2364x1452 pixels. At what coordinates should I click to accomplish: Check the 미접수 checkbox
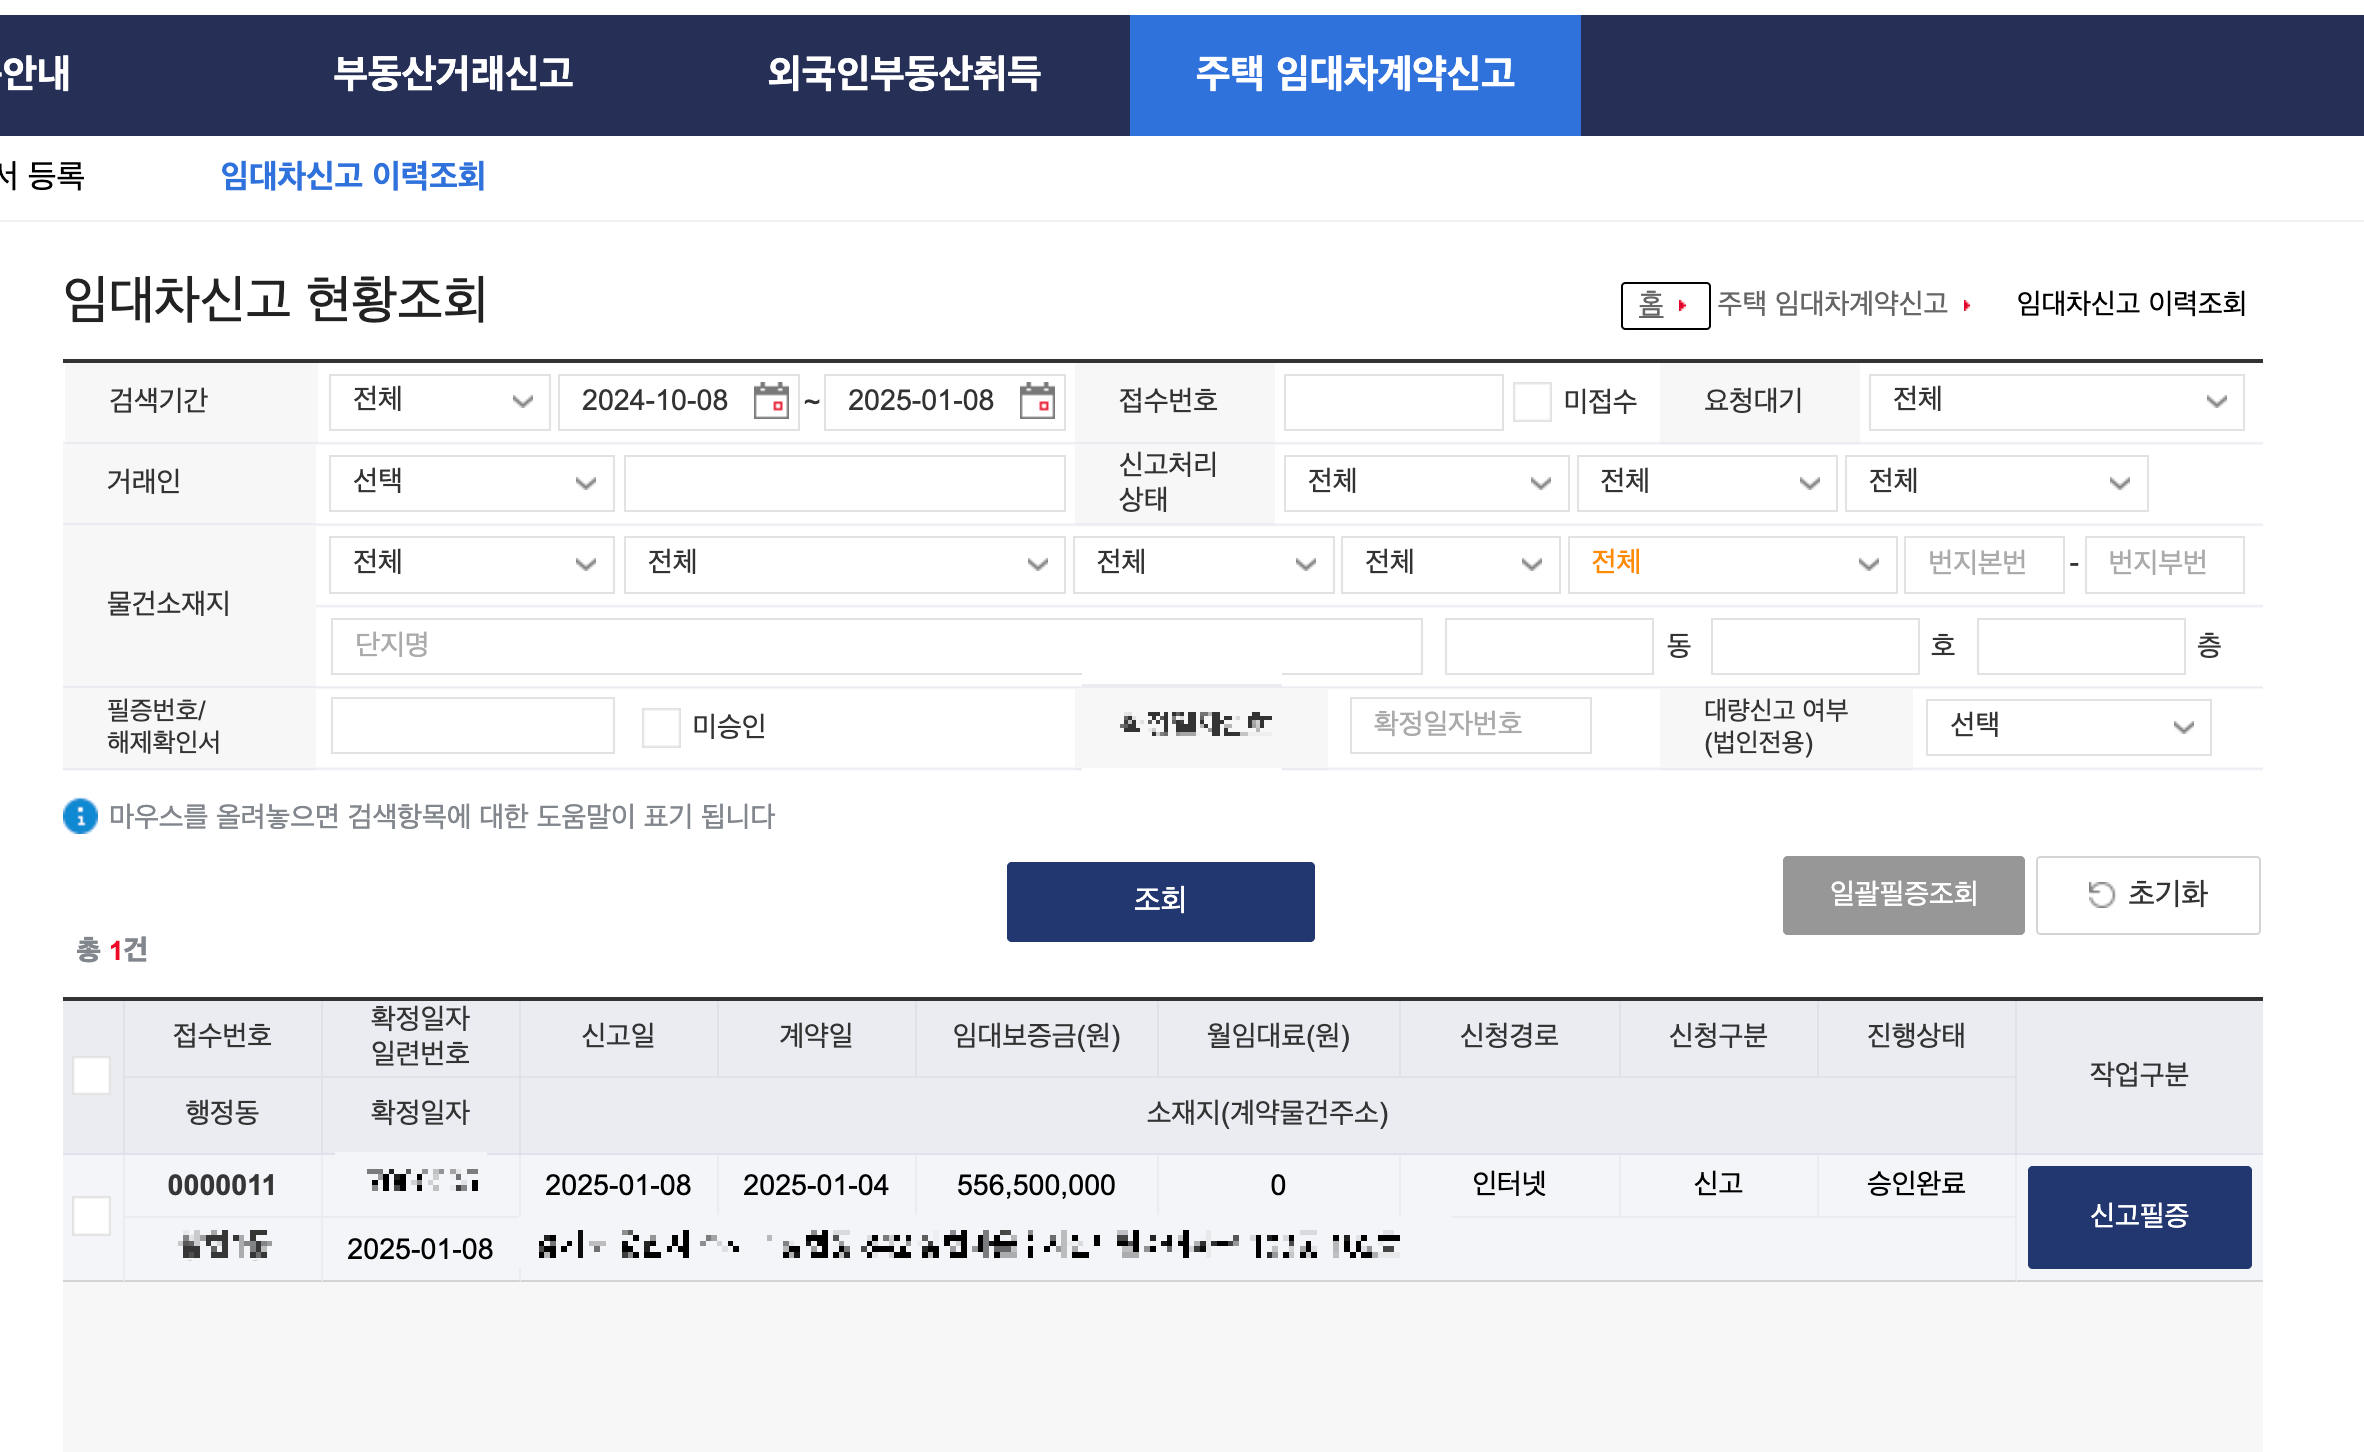click(1532, 401)
